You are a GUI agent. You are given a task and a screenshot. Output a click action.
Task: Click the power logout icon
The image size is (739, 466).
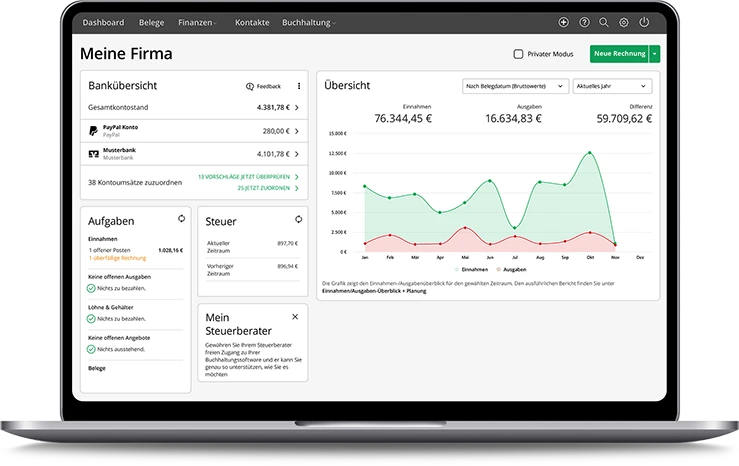(x=644, y=22)
